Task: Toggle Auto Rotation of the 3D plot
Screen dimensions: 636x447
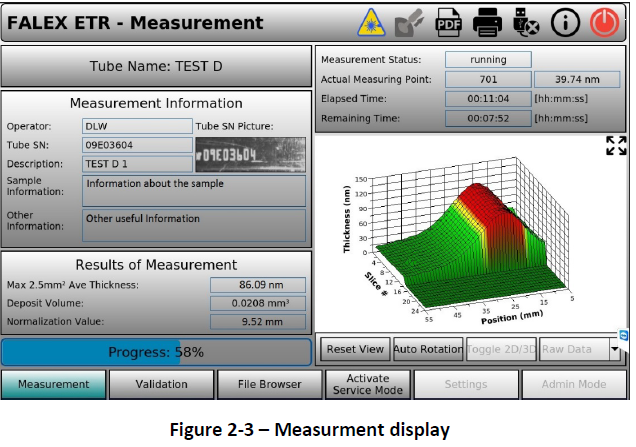Action: click(427, 350)
